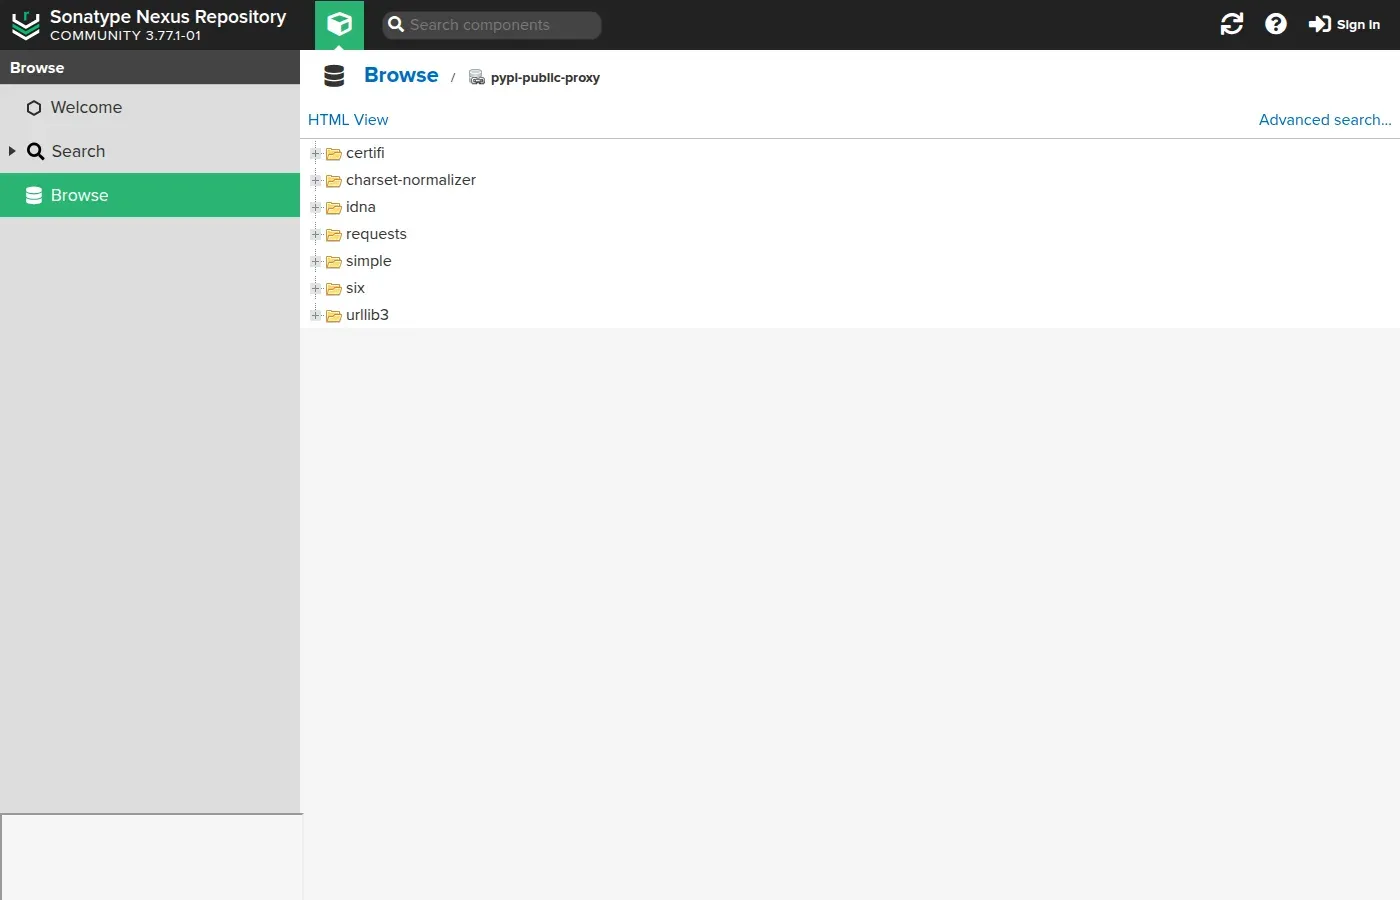
Task: Open the HTML View link
Action: click(348, 120)
